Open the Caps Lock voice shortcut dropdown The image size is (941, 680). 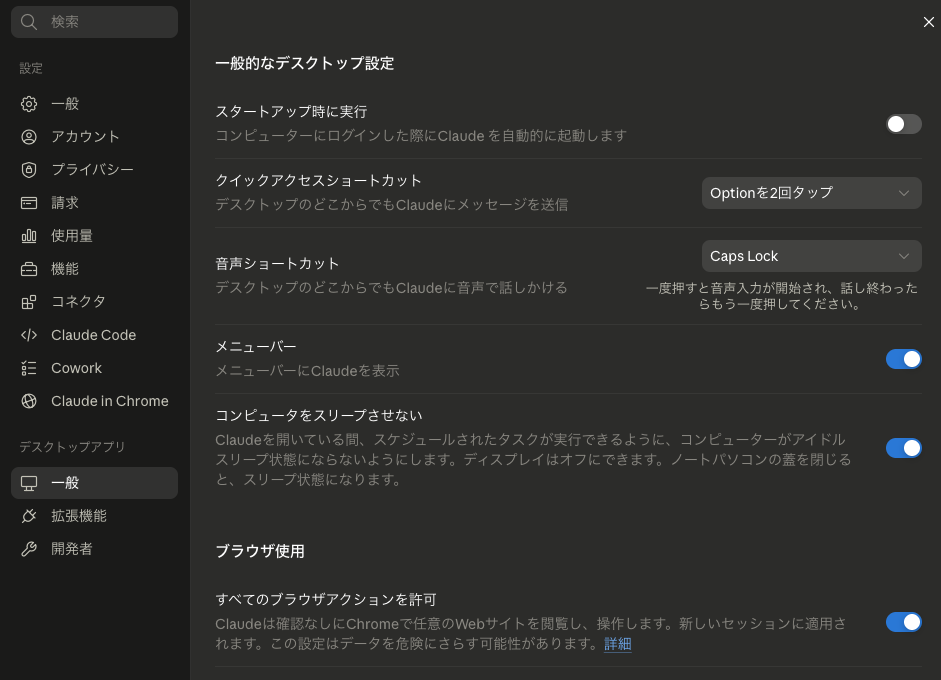click(x=811, y=256)
